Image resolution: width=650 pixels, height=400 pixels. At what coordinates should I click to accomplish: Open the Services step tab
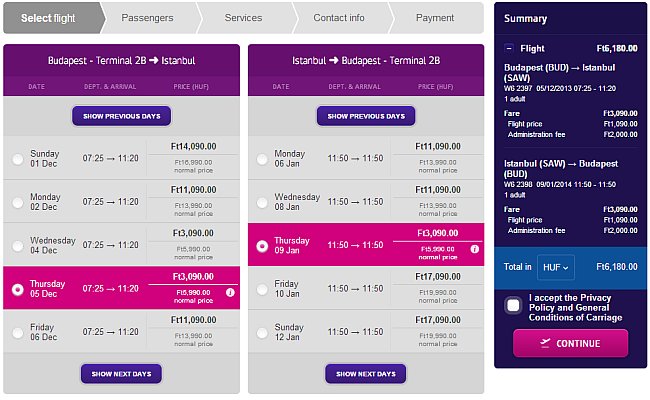pos(243,18)
